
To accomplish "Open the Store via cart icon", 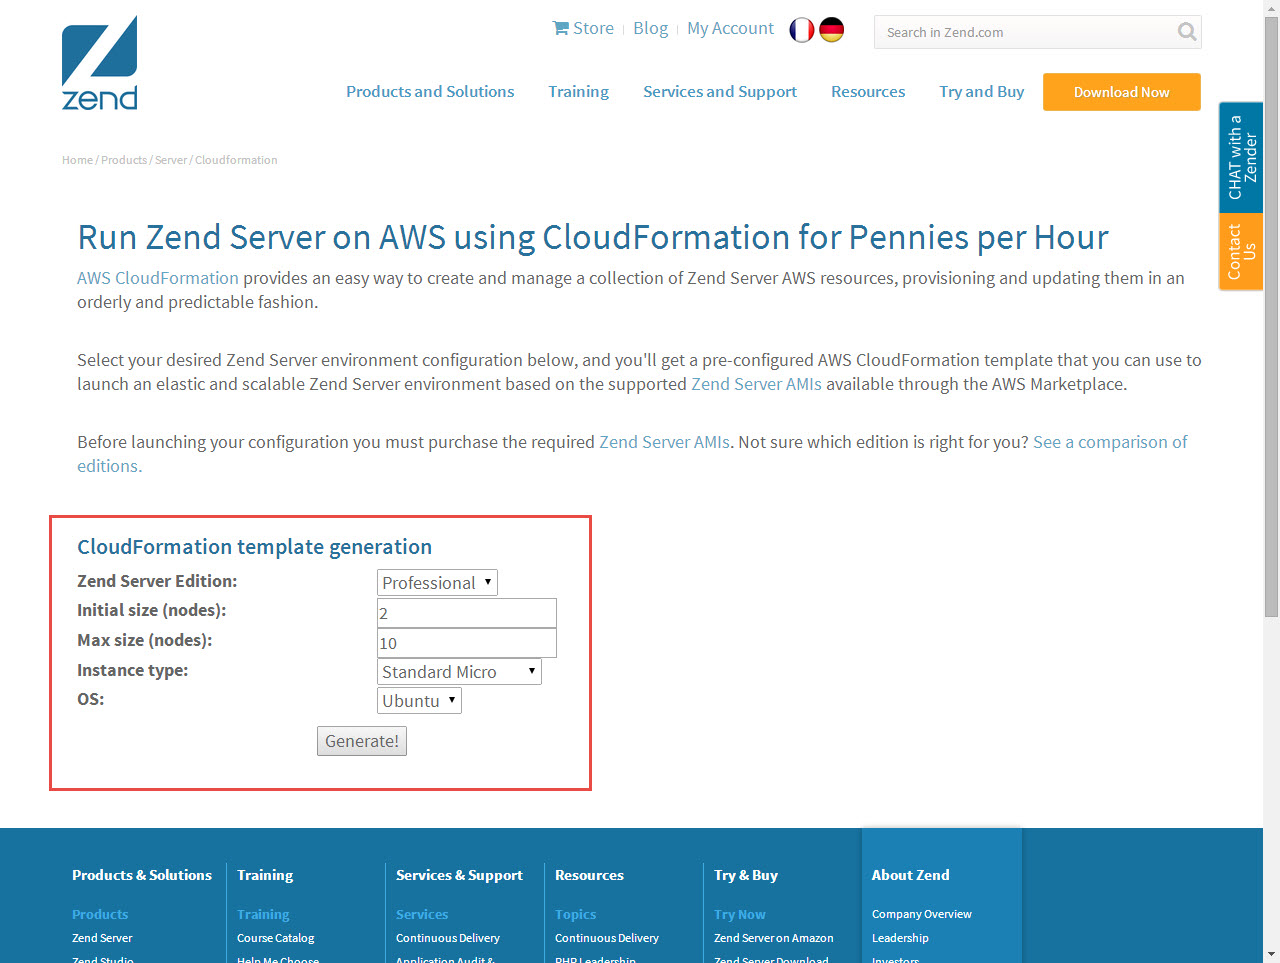I will 561,28.
